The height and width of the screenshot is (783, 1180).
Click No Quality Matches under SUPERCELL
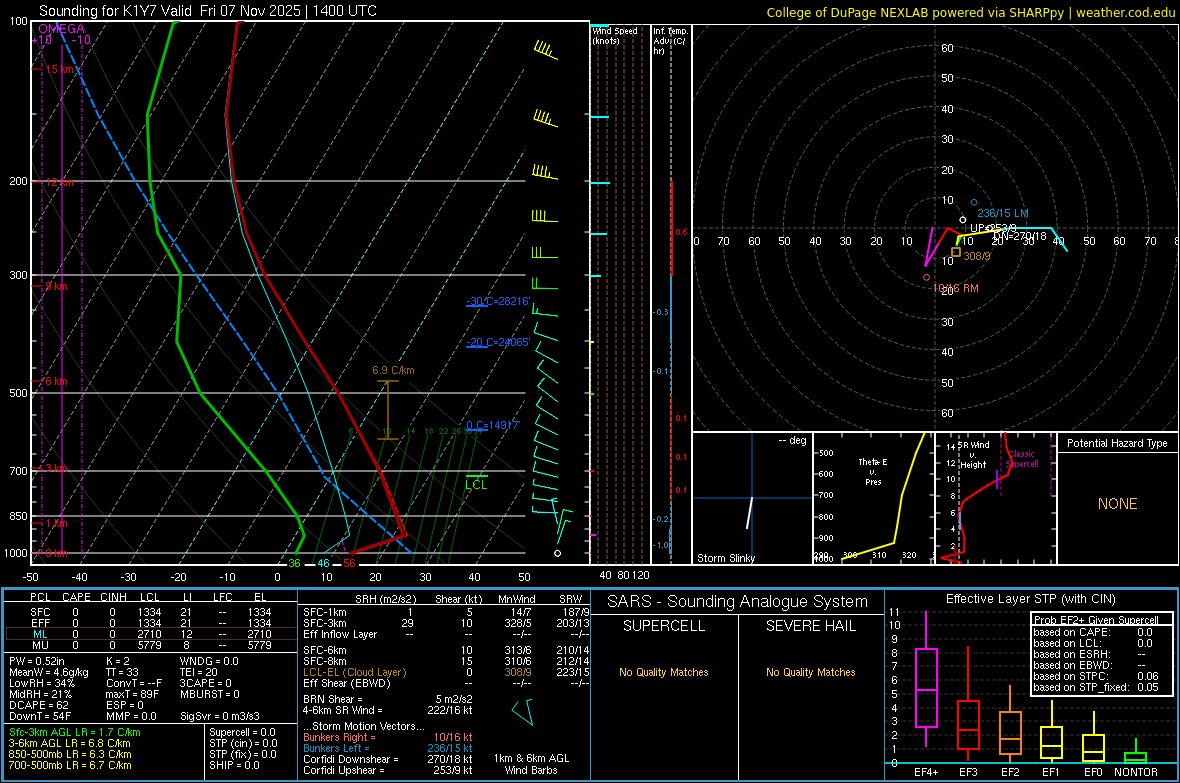[x=664, y=672]
